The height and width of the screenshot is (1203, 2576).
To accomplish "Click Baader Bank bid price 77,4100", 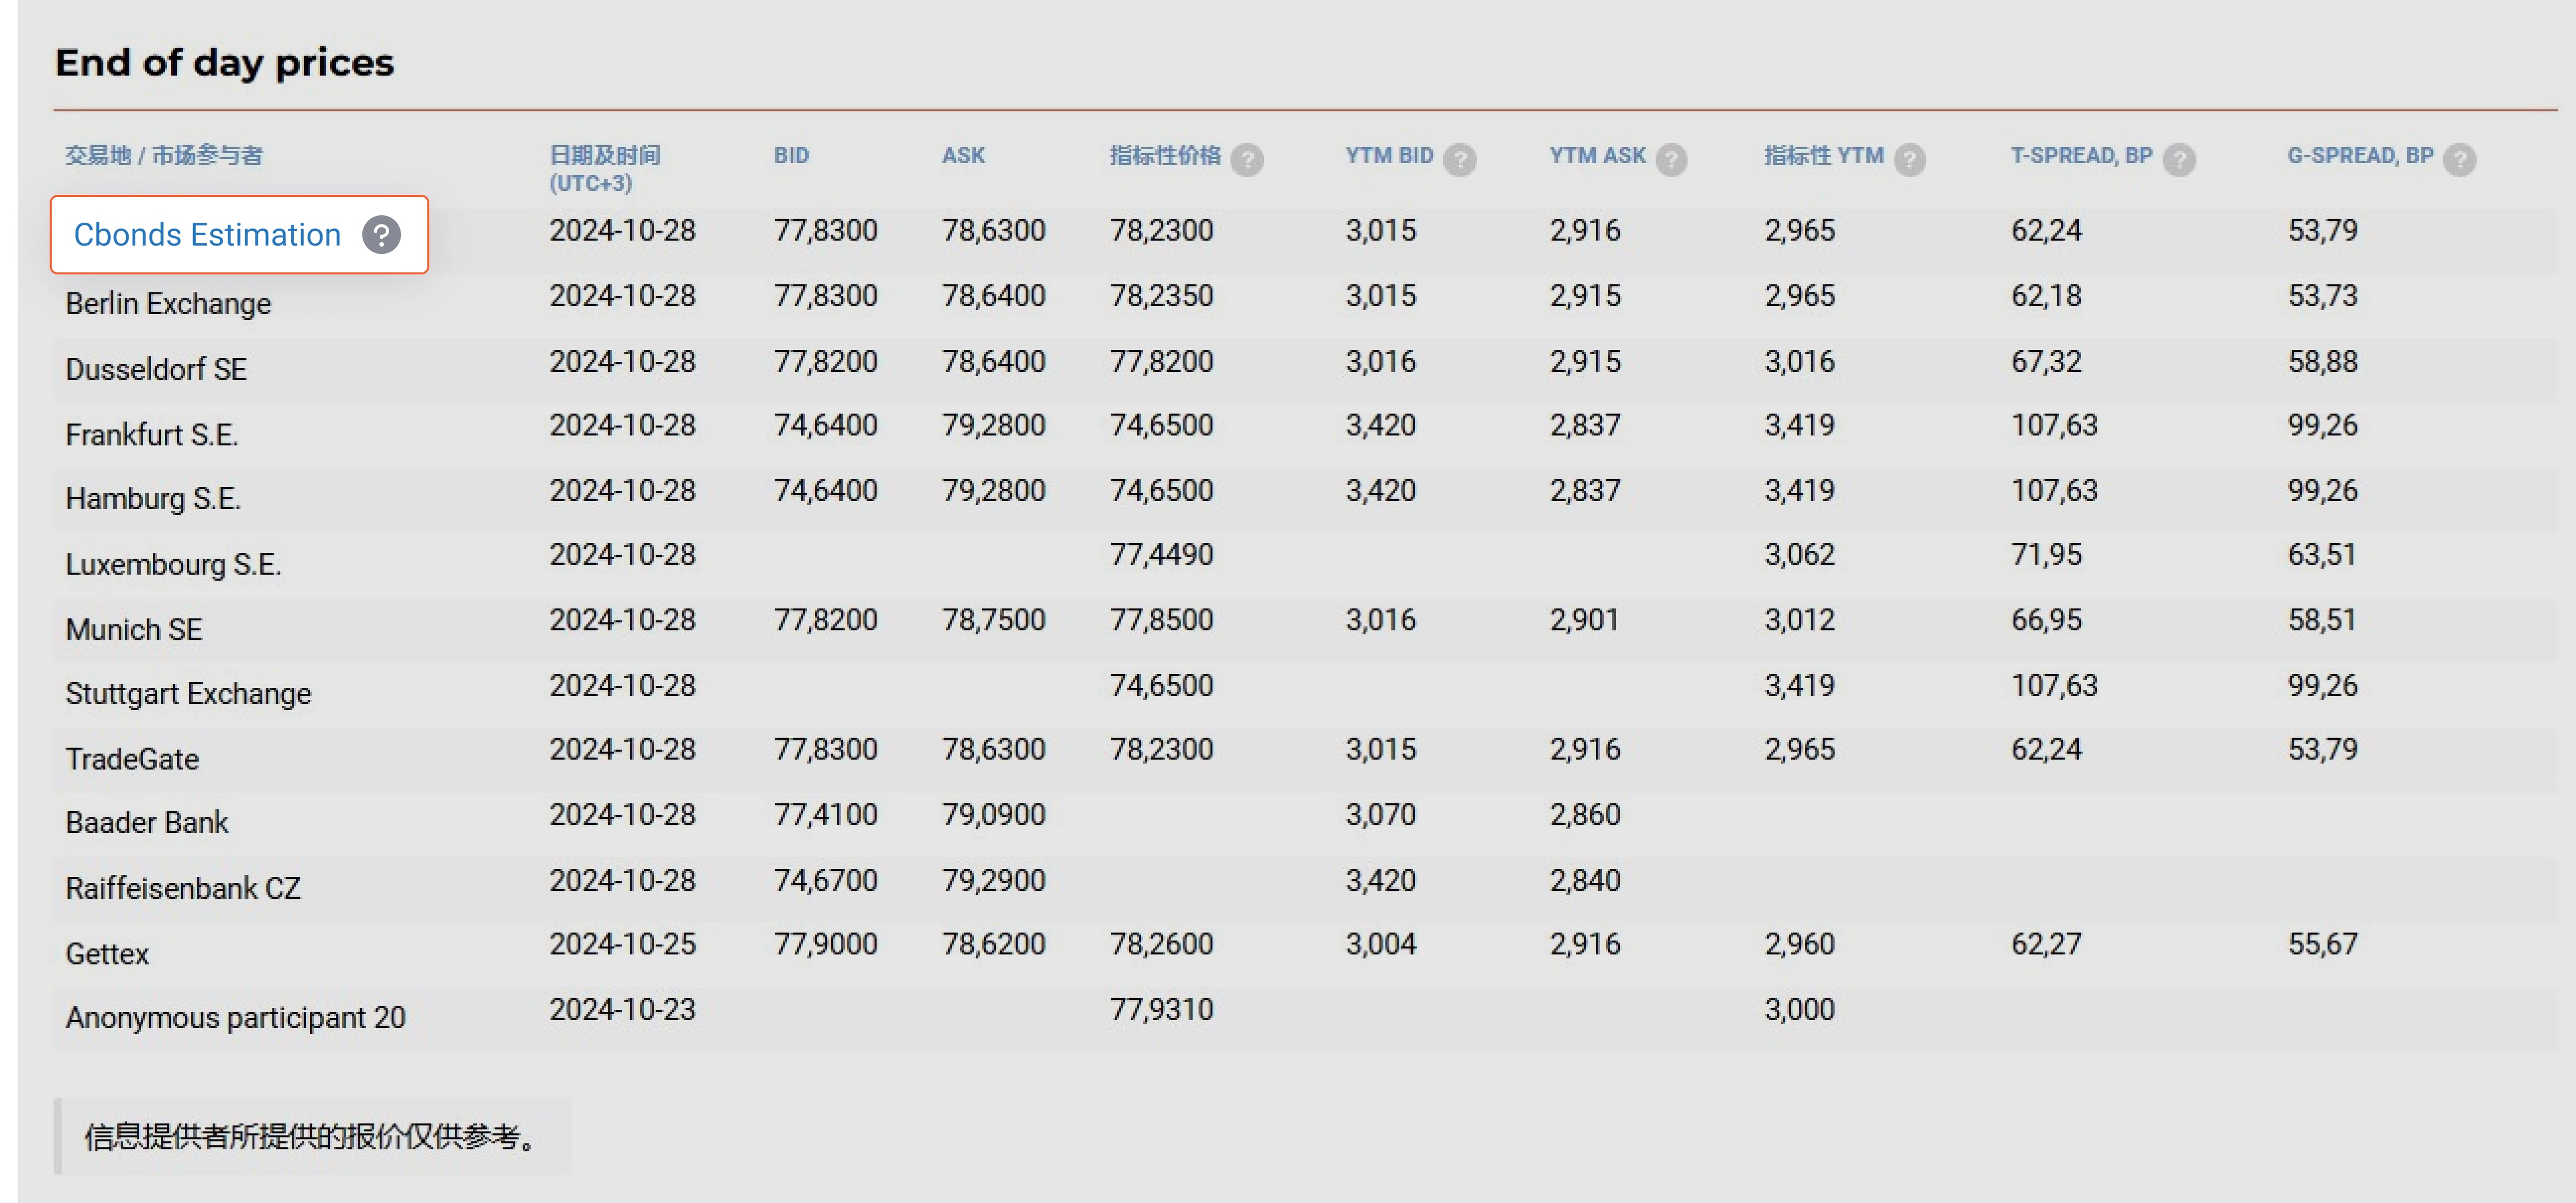I will point(825,815).
